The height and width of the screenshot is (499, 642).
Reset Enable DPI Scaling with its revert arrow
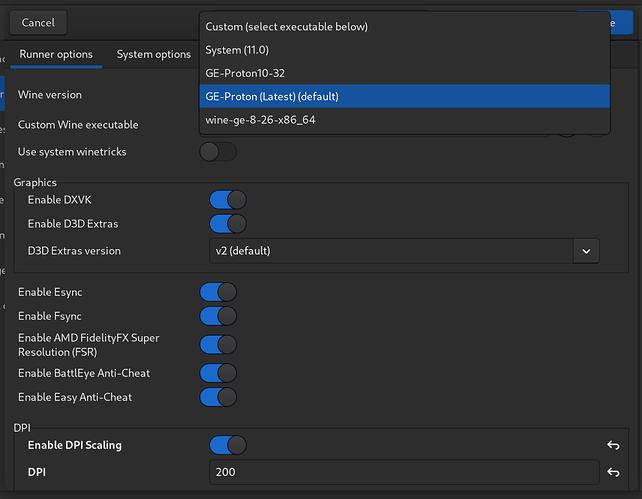coord(614,445)
